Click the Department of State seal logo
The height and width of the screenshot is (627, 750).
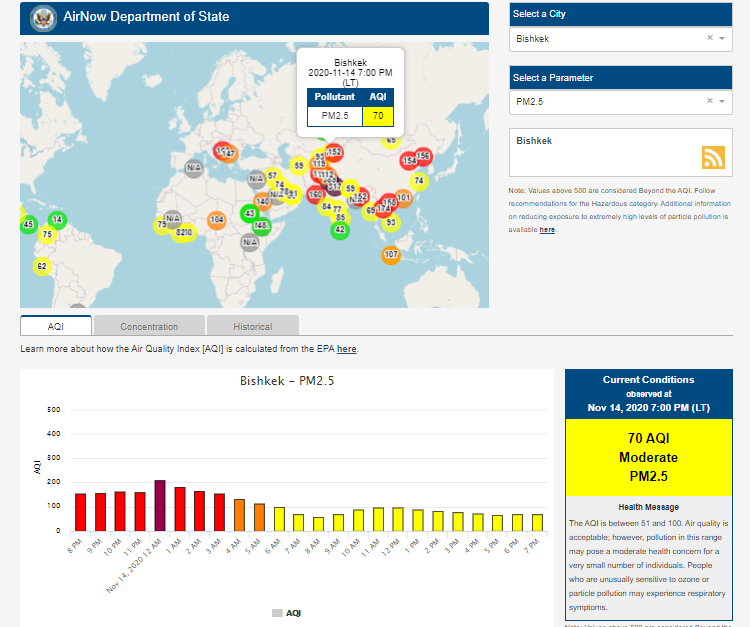43,17
